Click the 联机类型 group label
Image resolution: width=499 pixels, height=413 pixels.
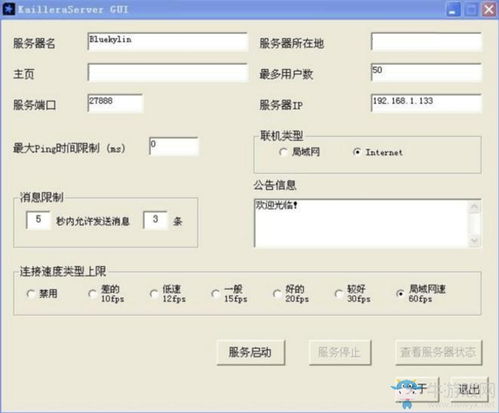pyautogui.click(x=282, y=136)
